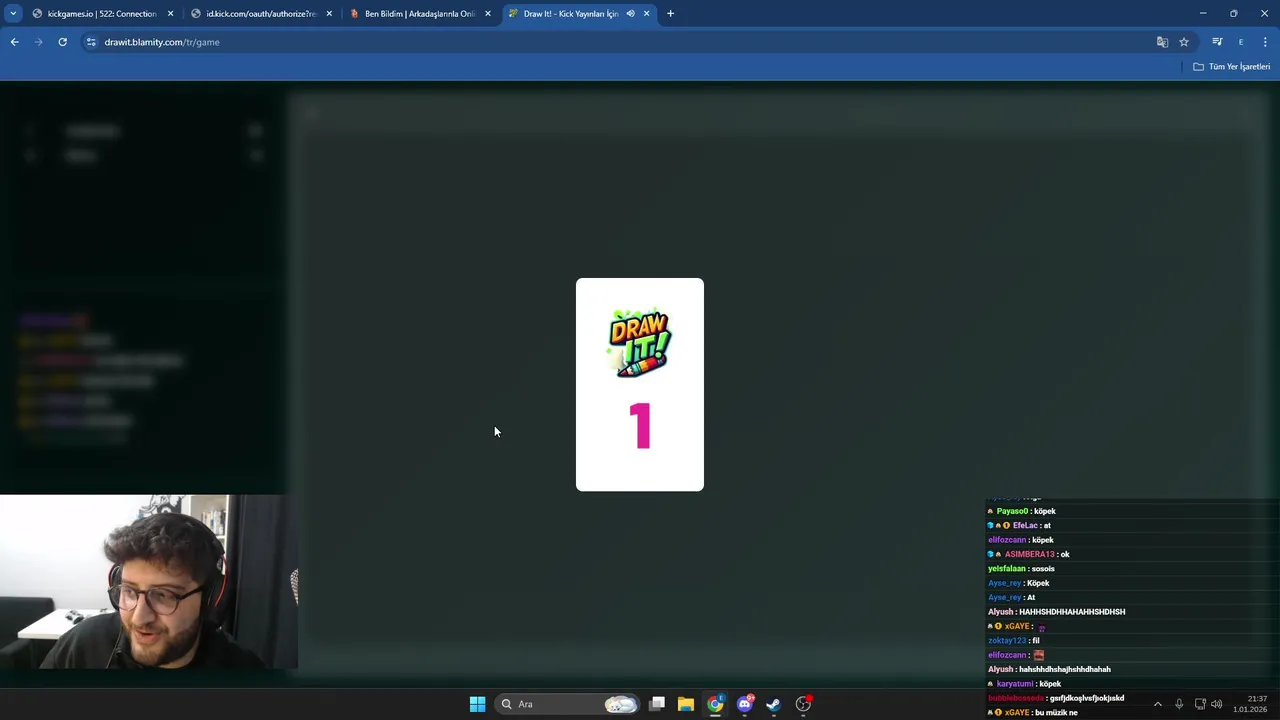The height and width of the screenshot is (720, 1280).
Task: Close the Draw It! tab
Action: [x=647, y=14]
